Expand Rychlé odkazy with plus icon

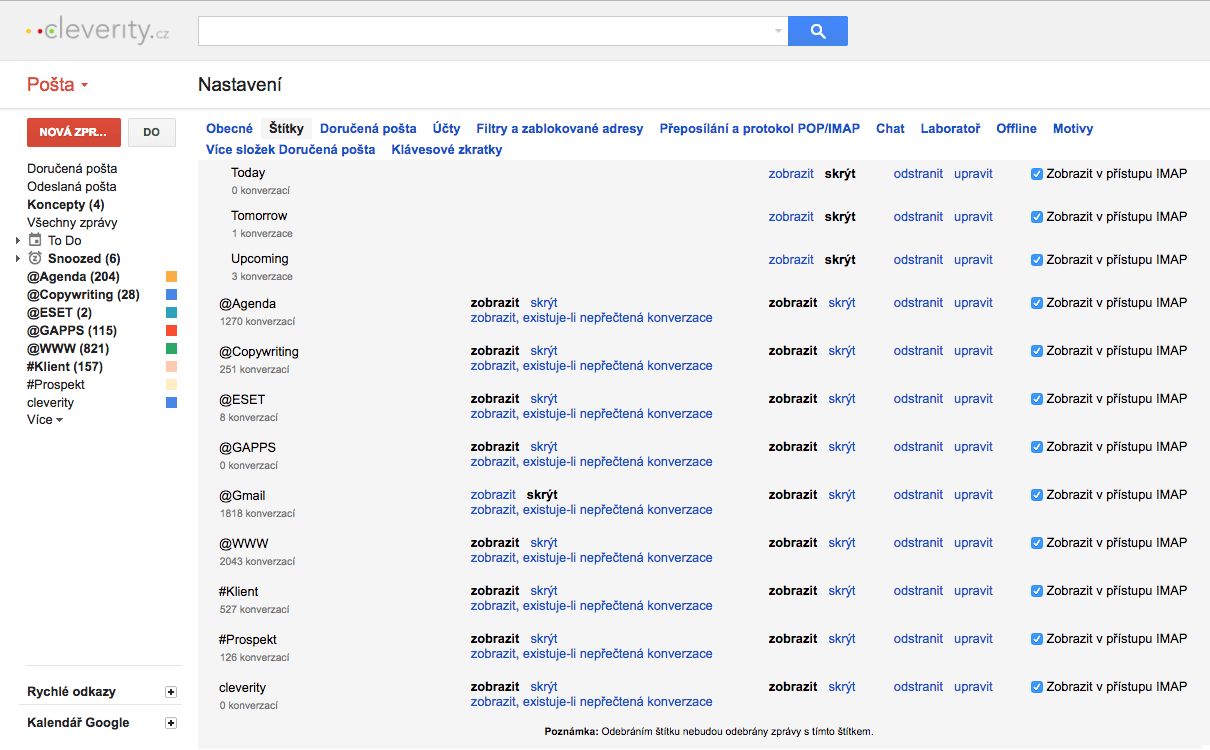(170, 692)
